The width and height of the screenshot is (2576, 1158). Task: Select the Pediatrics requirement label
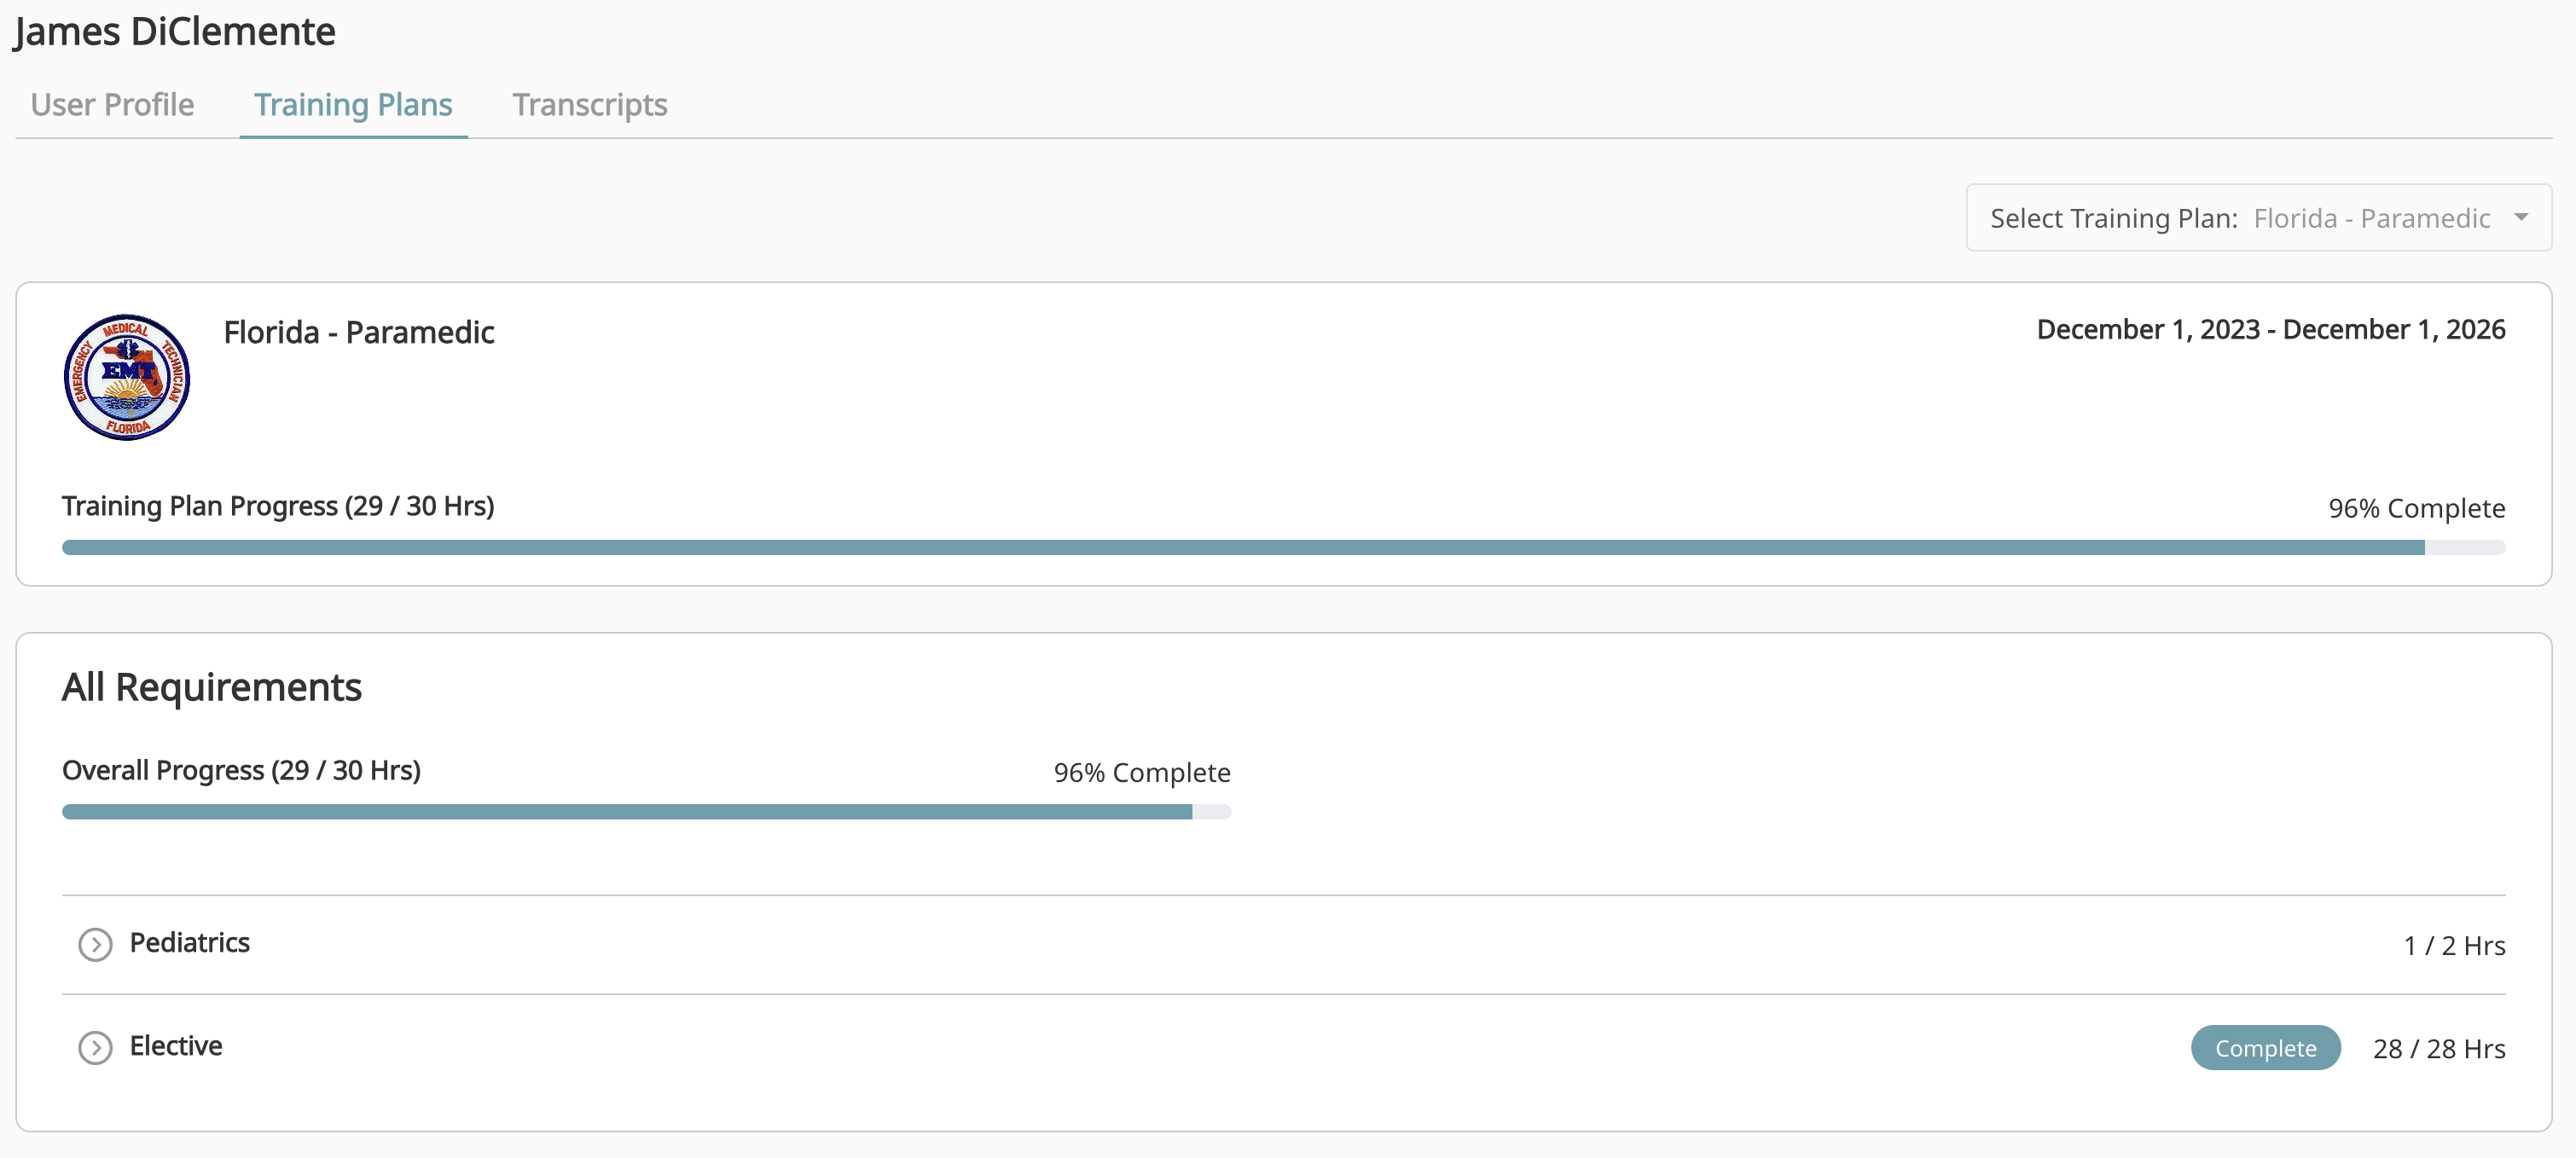point(190,943)
